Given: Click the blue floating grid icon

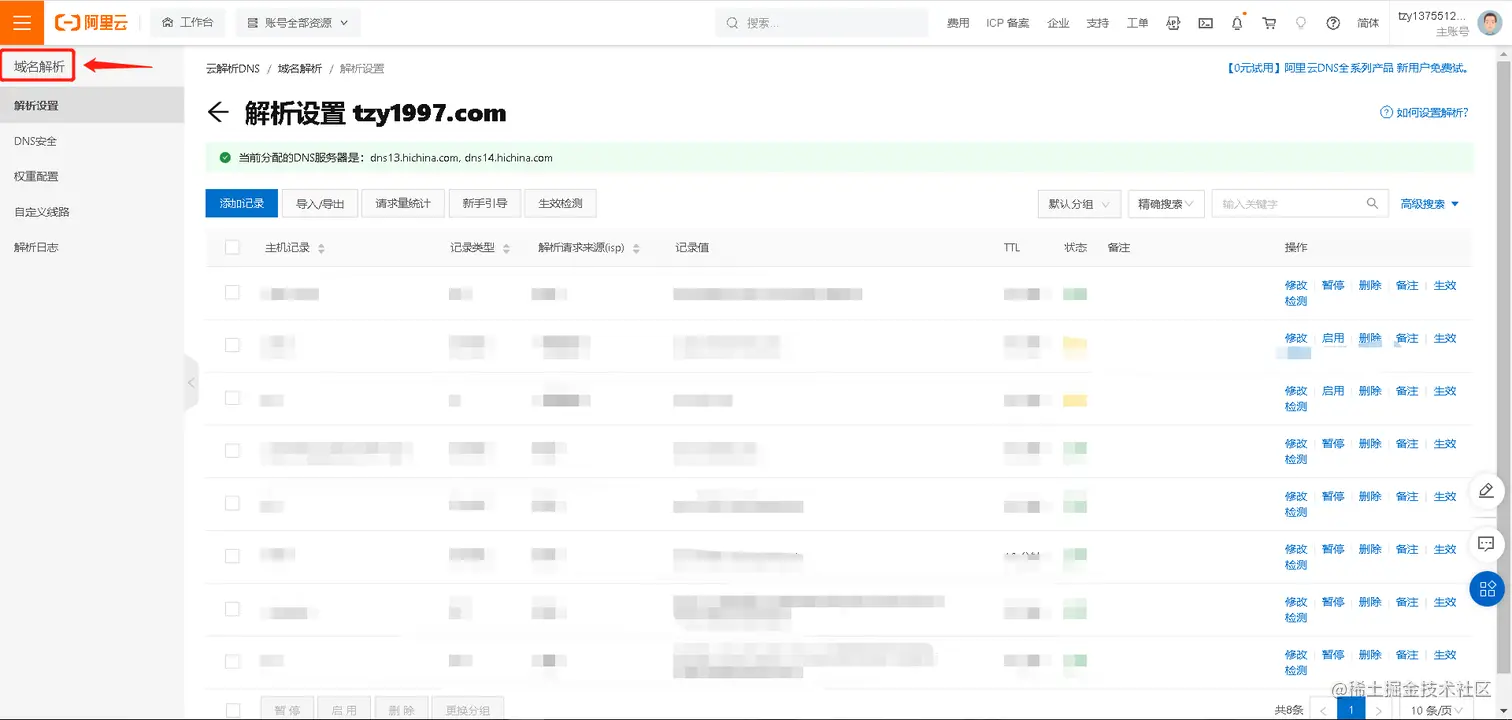Looking at the screenshot, I should tap(1487, 589).
